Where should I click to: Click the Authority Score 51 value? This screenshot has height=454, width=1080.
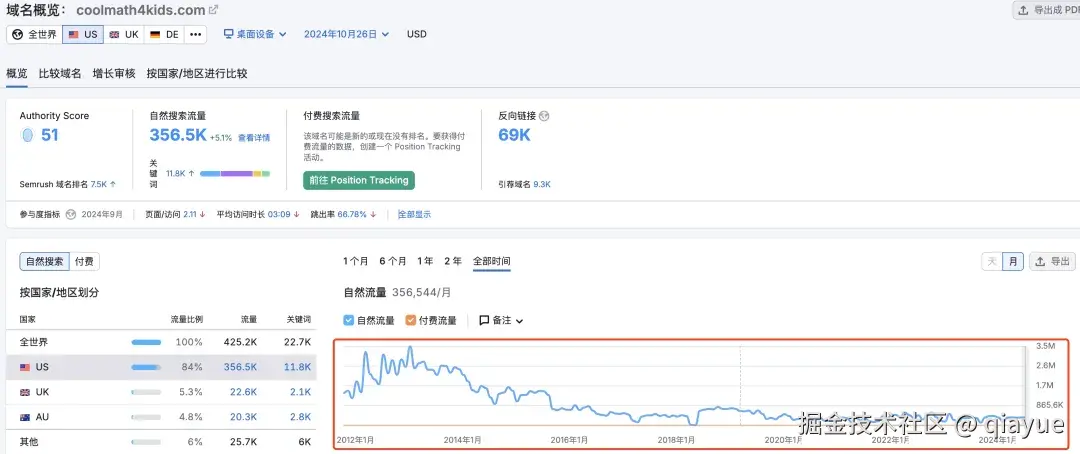(x=50, y=135)
